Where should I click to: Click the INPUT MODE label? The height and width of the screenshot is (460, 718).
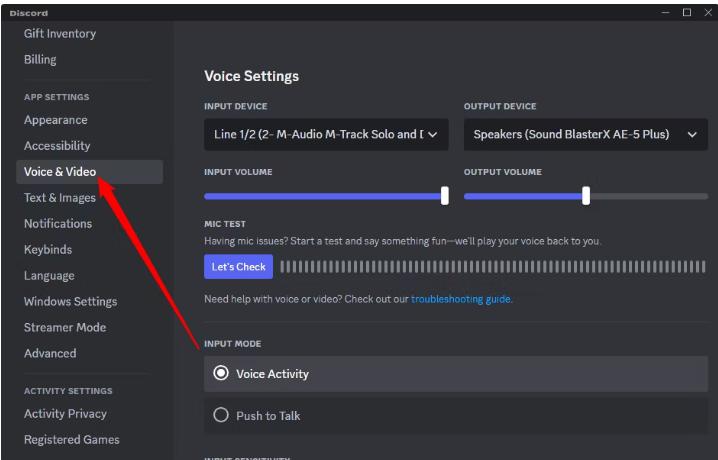click(x=233, y=344)
